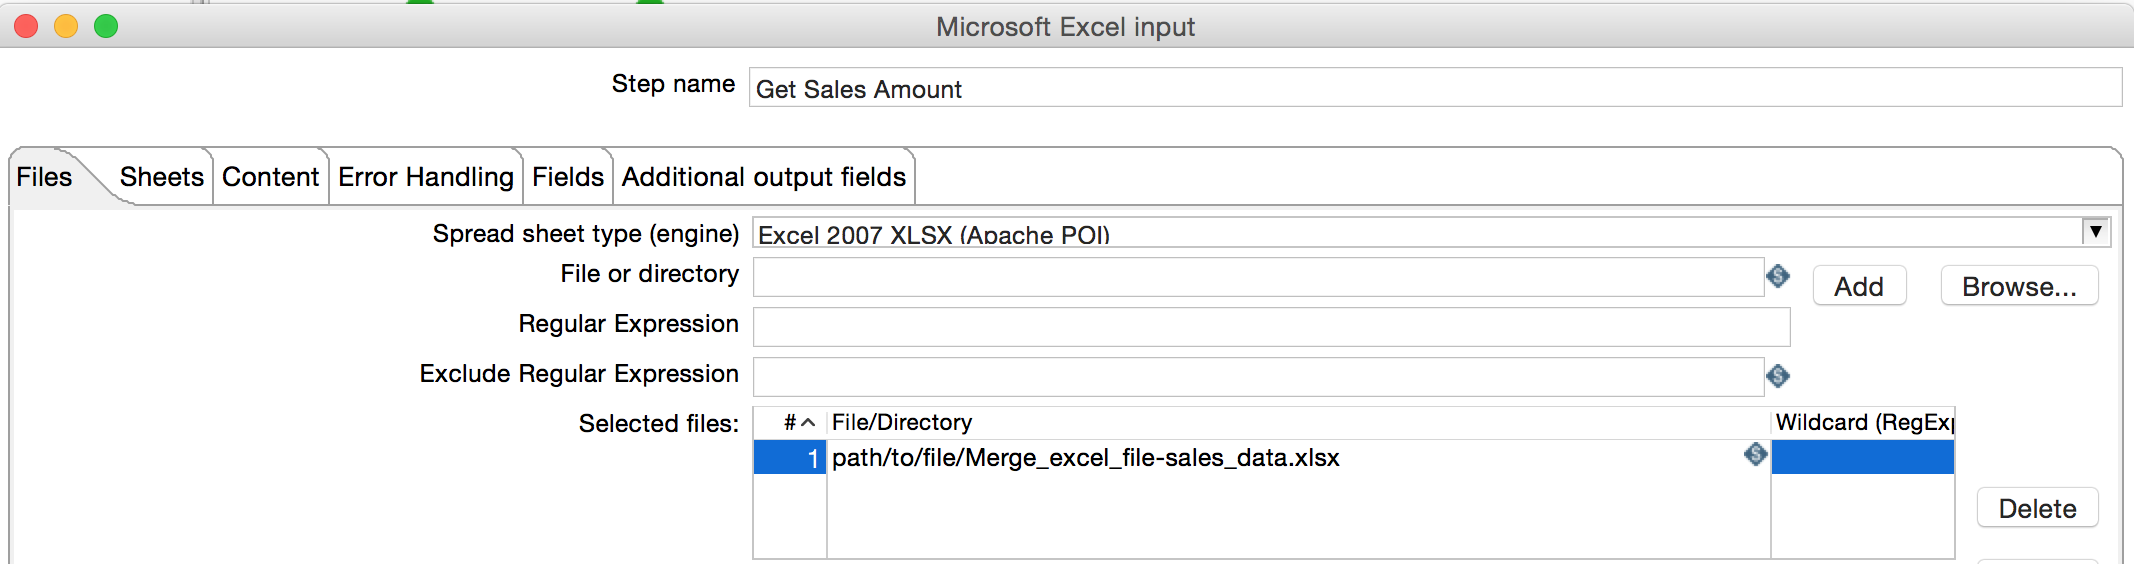Viewport: 2134px width, 564px height.
Task: Click the Delete button
Action: [2036, 509]
